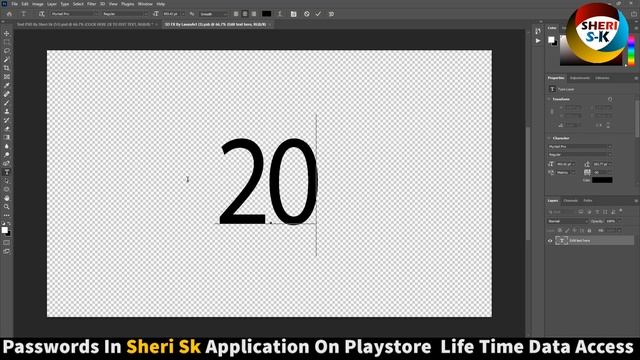640x360 pixels.
Task: Select the Move tool
Action: point(7,33)
